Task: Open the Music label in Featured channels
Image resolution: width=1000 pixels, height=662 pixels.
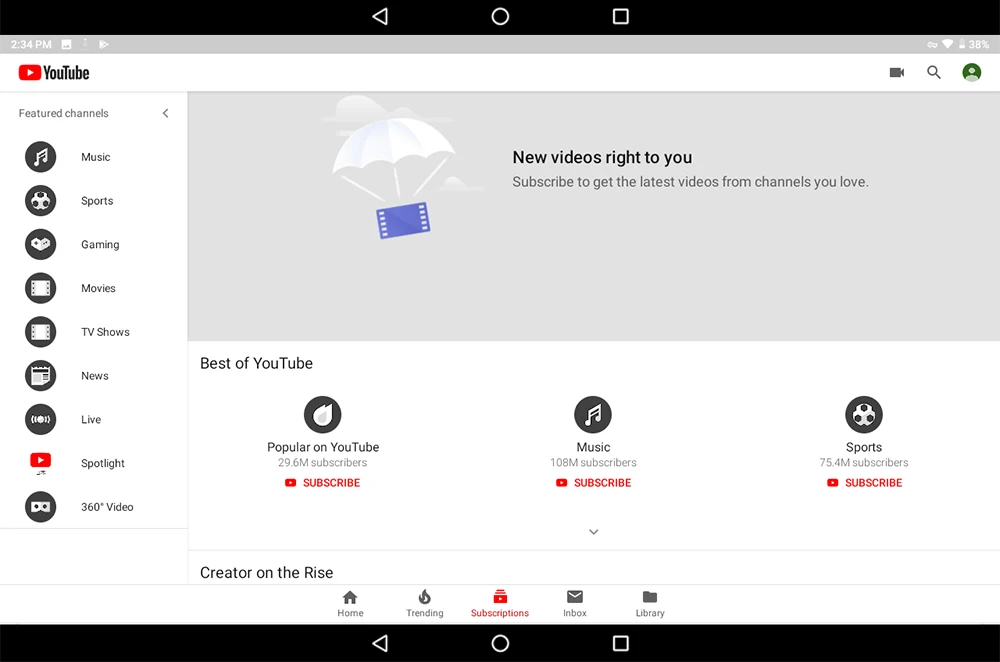Action: coord(96,157)
